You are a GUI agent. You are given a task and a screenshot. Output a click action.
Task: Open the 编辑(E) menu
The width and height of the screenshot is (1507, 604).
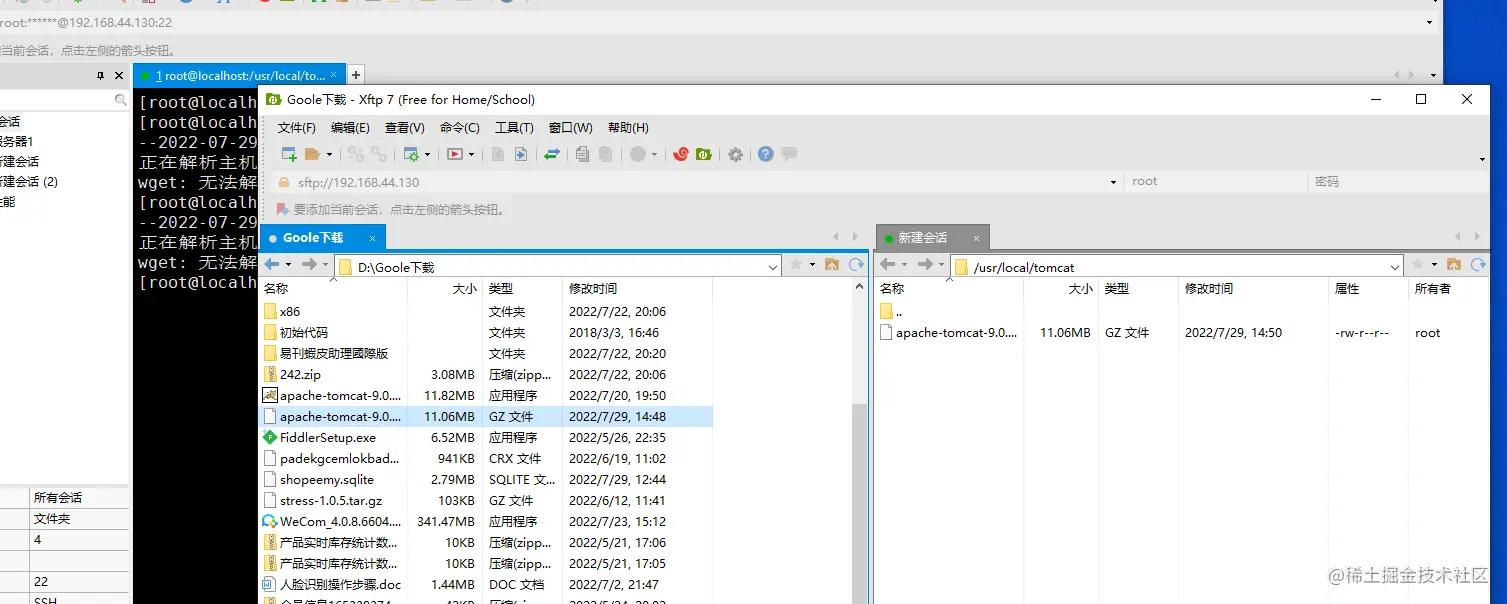tap(350, 128)
